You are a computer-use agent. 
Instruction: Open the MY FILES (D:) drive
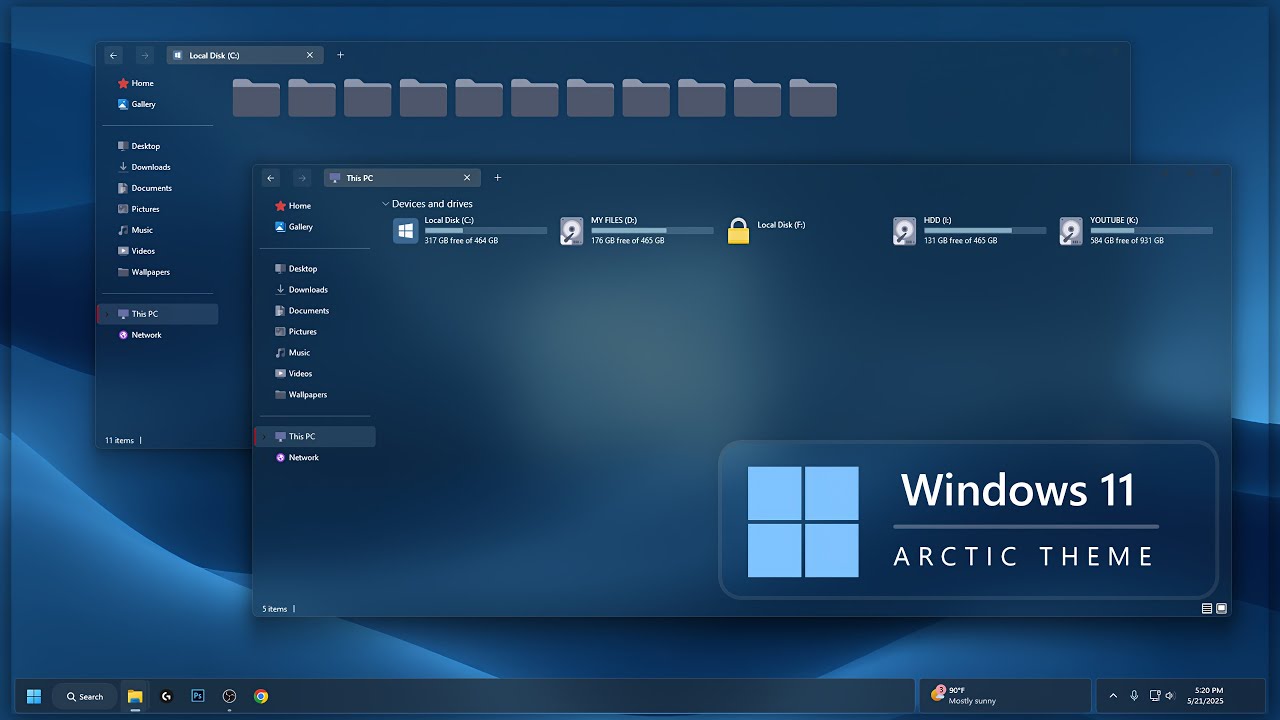coord(637,231)
